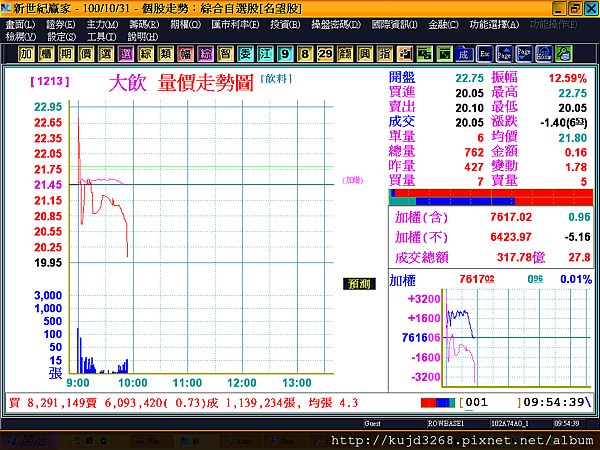Screen dimensions: 600x450
Task: Click the stock code label [1213]
Action: point(50,81)
